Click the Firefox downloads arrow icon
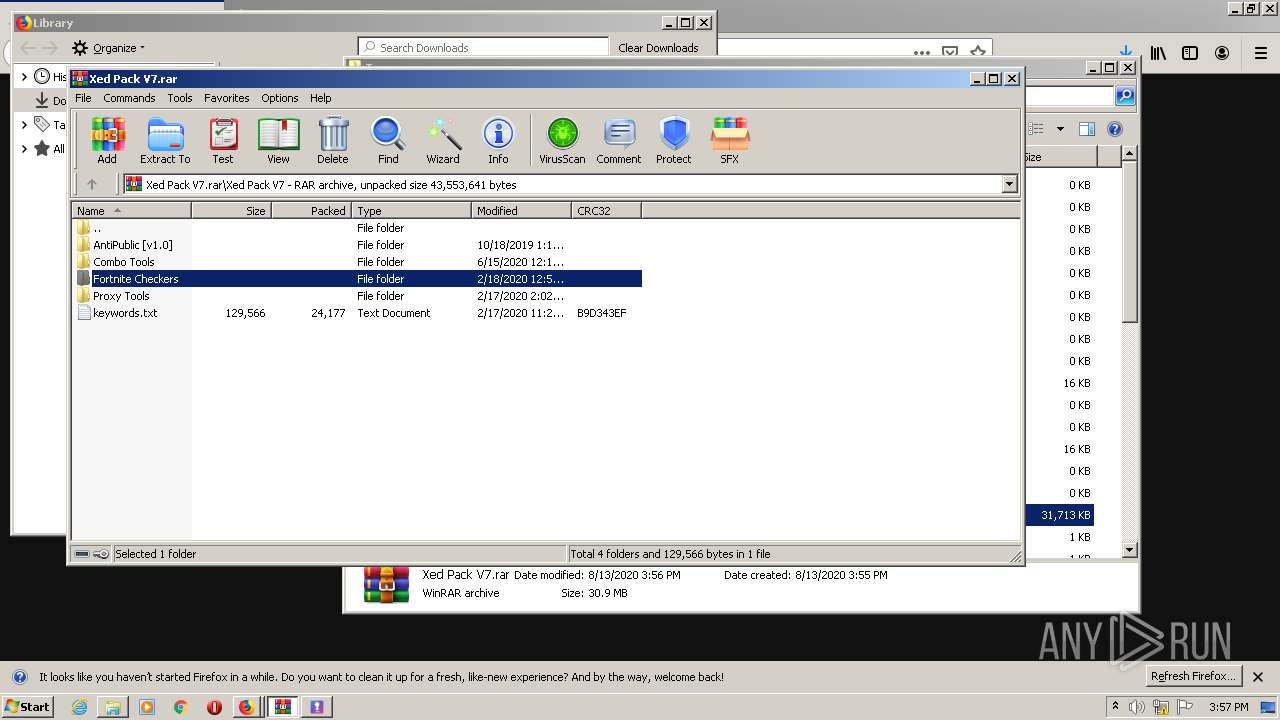This screenshot has width=1280, height=720. 1126,51
